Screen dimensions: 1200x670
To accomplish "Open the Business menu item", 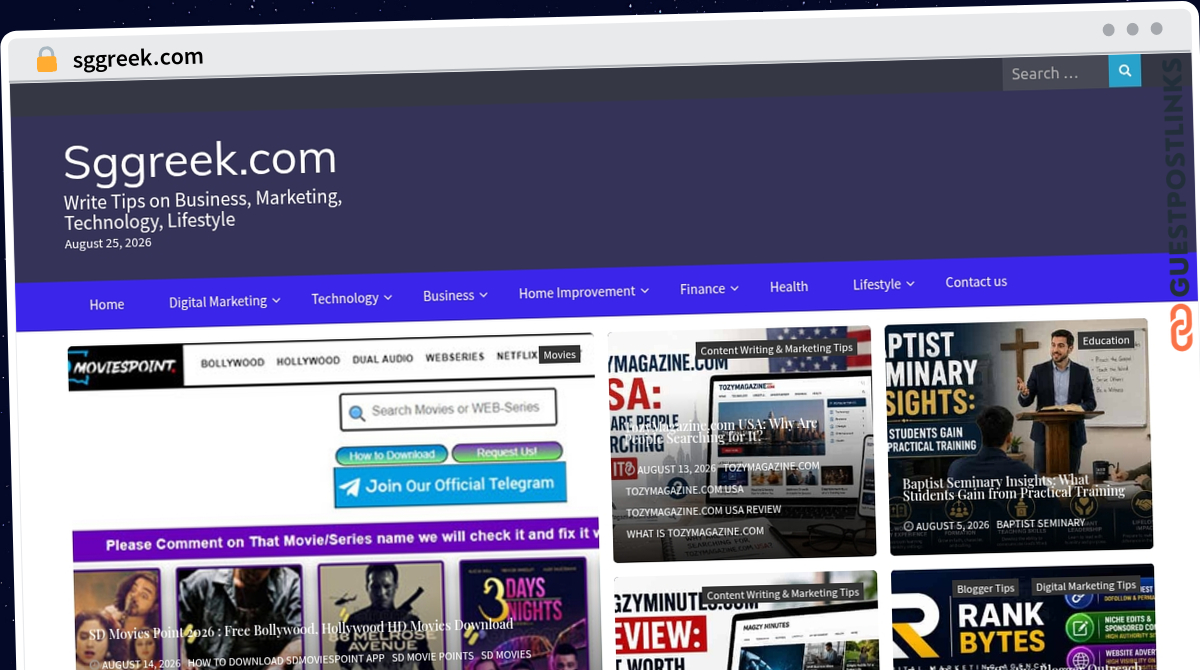I will [448, 295].
